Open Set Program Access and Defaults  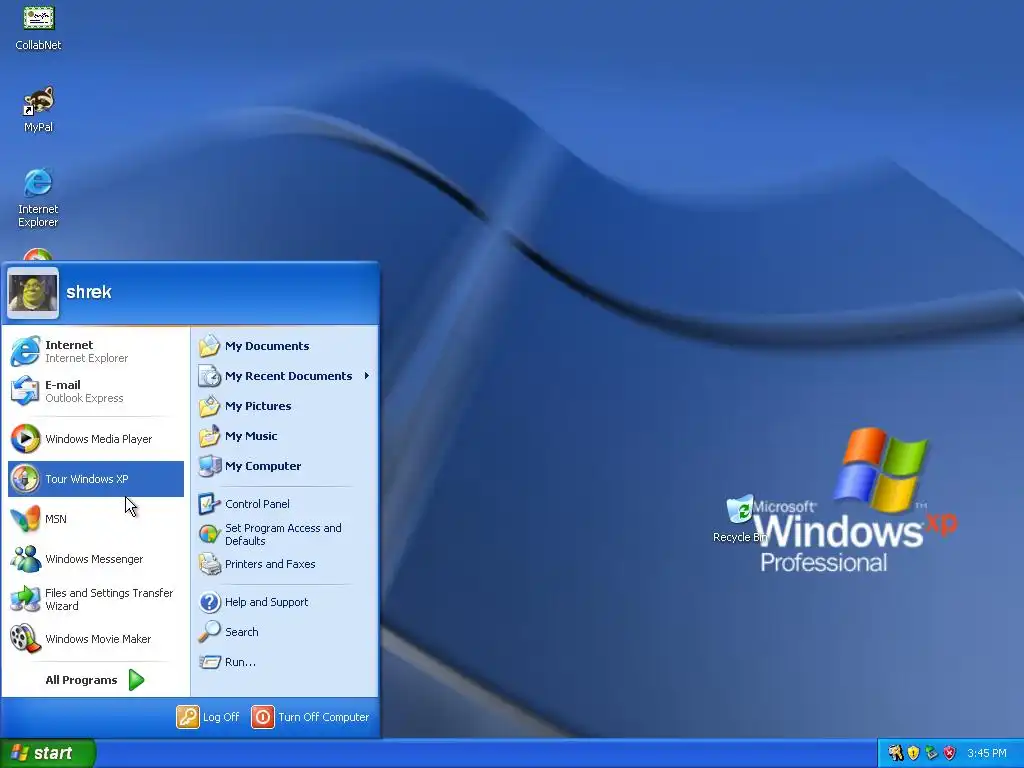click(285, 534)
